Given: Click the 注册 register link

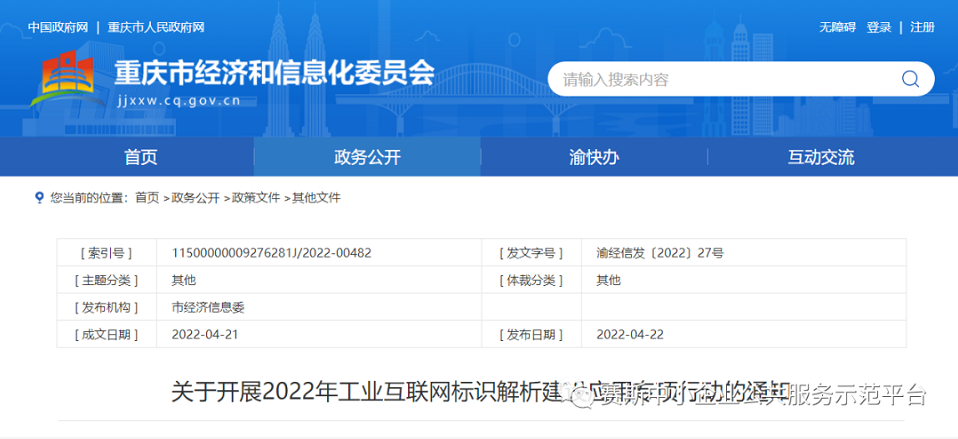Looking at the screenshot, I should 922,27.
